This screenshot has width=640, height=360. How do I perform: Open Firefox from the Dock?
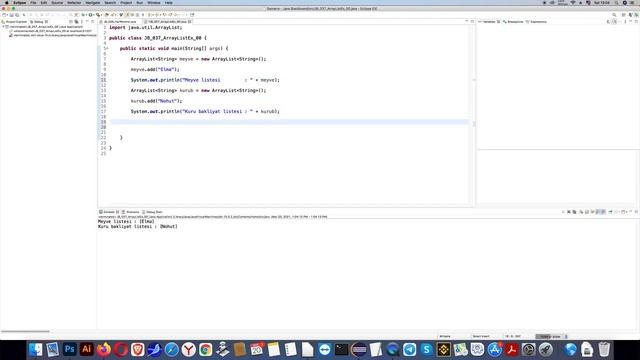104,349
